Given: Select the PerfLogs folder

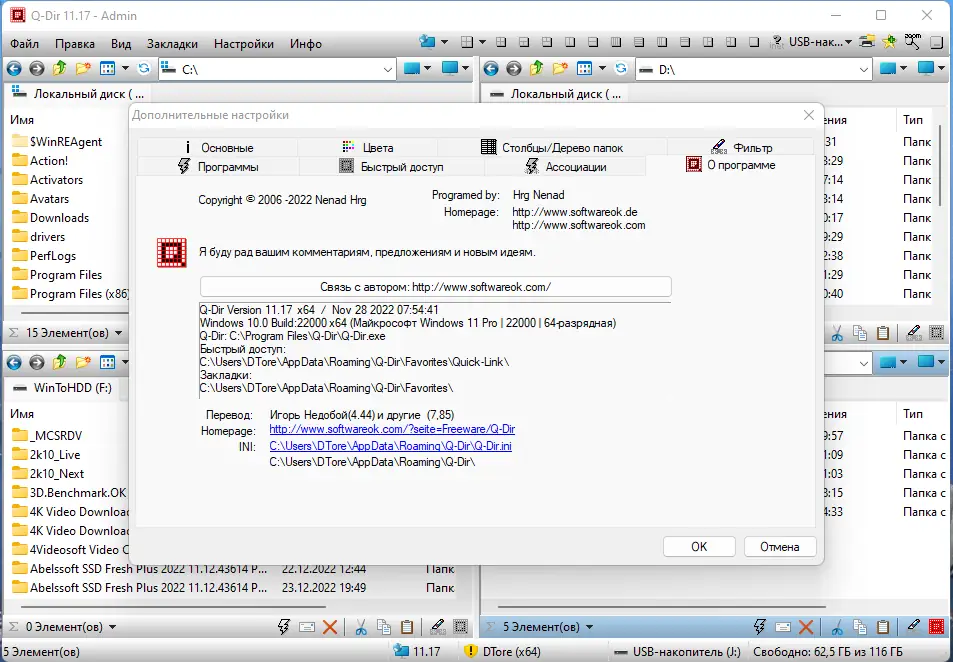Looking at the screenshot, I should click(x=52, y=256).
